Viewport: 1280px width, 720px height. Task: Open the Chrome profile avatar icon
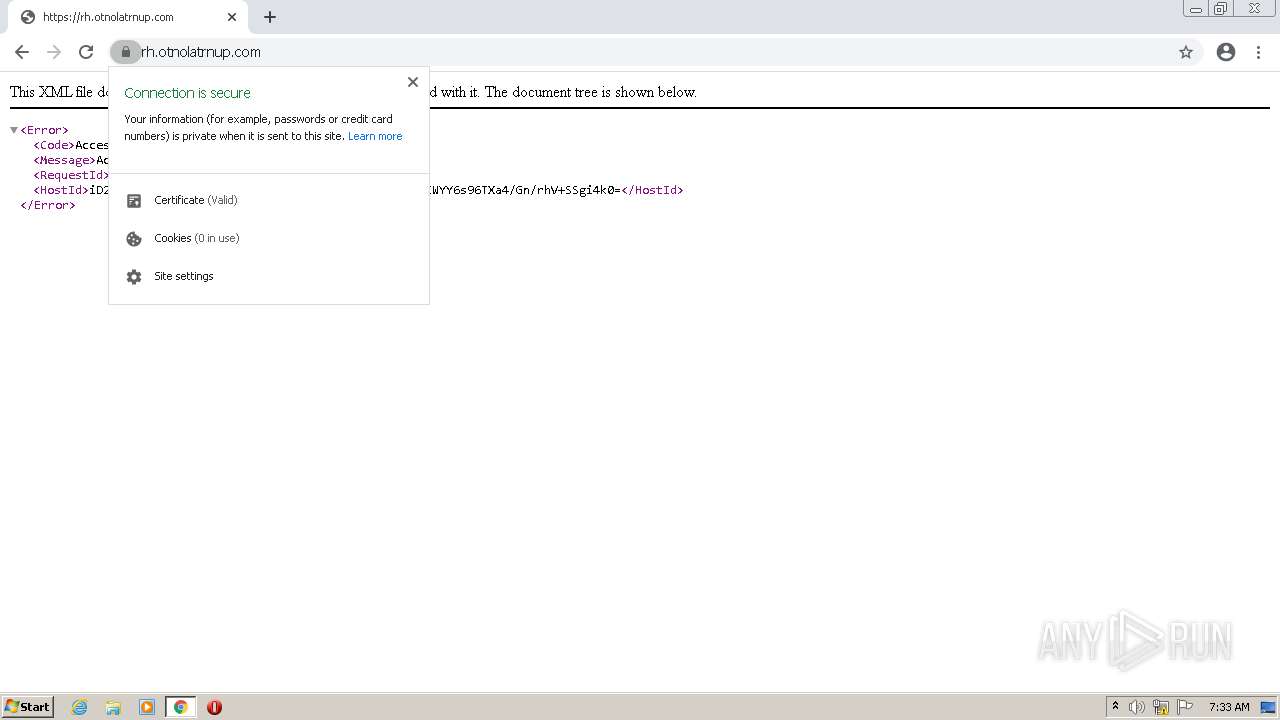(x=1226, y=52)
